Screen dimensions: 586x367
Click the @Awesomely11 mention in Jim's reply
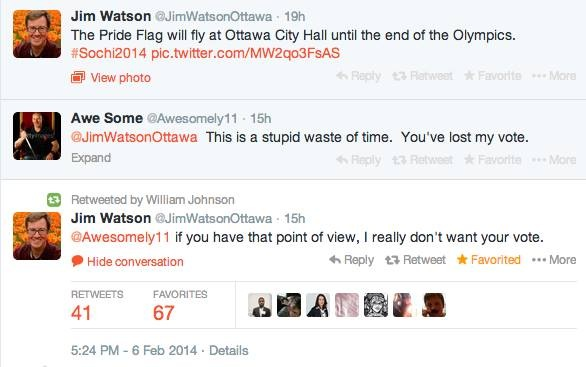click(x=120, y=237)
